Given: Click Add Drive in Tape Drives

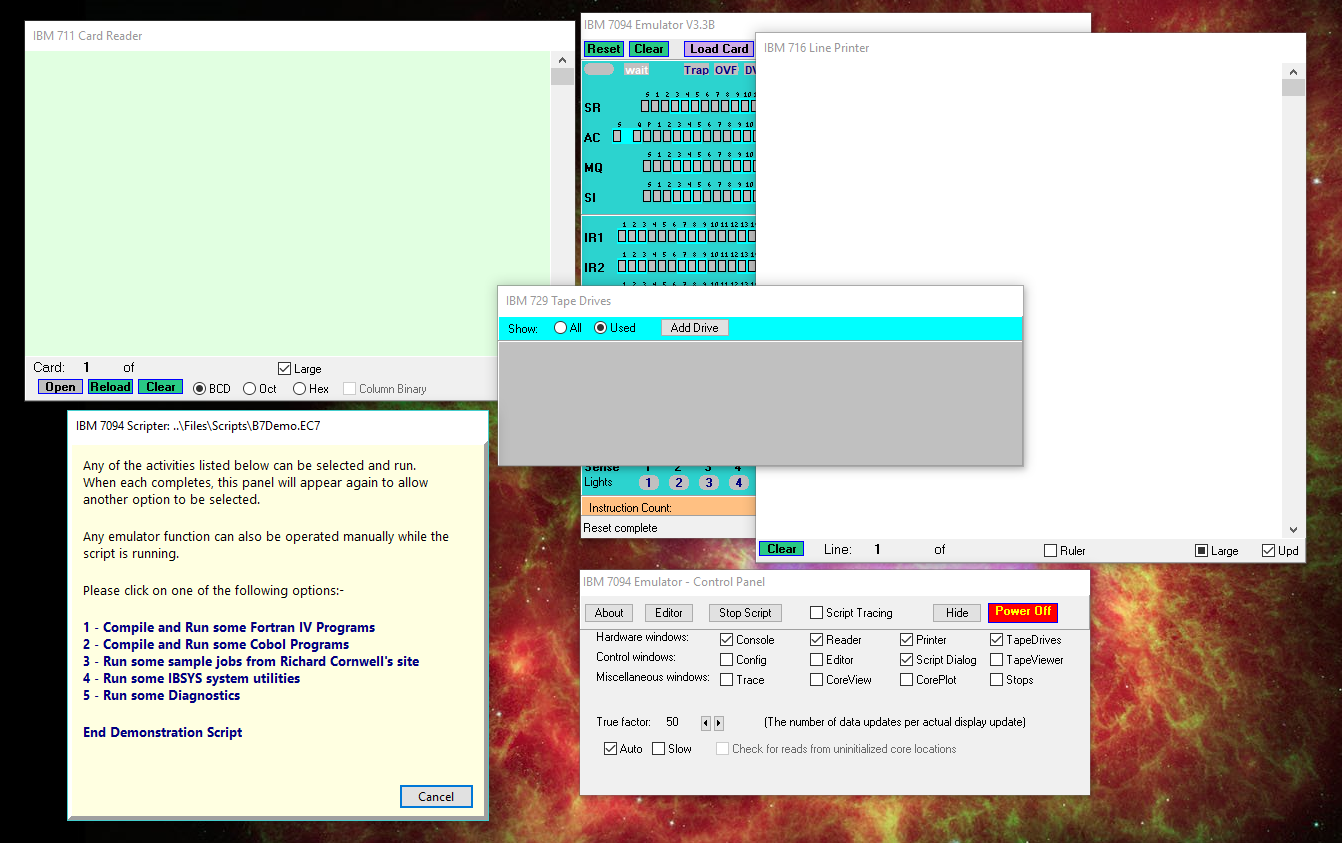Looking at the screenshot, I should (695, 328).
